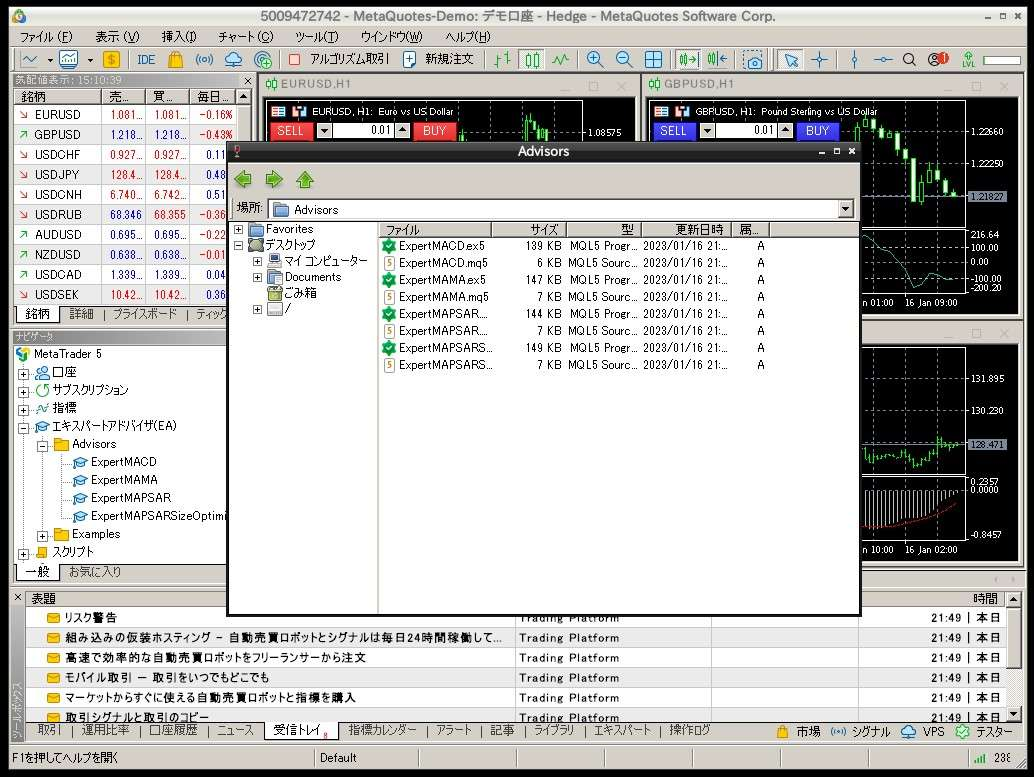
Task: Click the green LVL icon in the toolbar
Action: coord(968,59)
